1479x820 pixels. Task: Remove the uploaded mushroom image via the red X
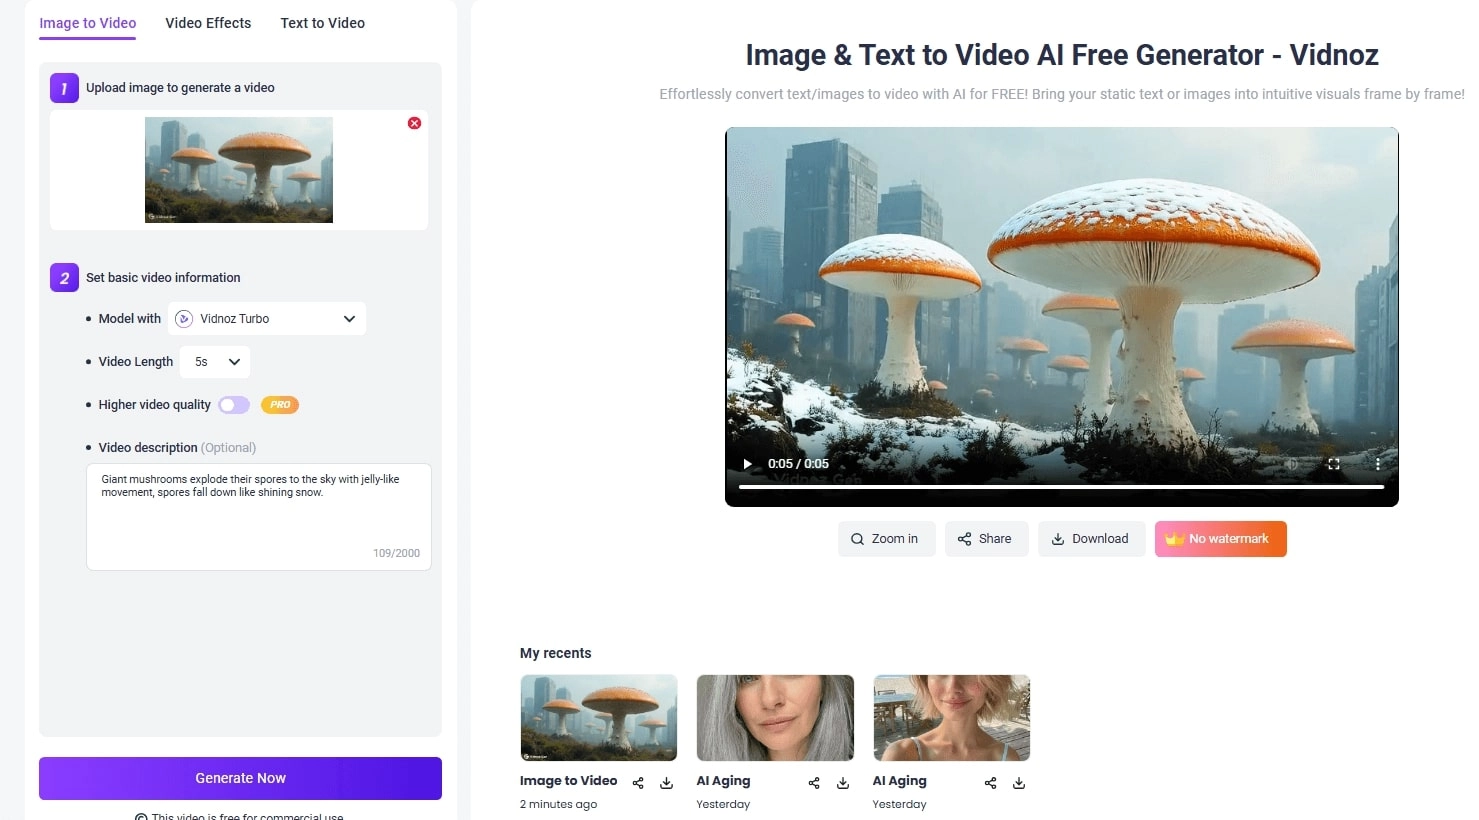[414, 122]
